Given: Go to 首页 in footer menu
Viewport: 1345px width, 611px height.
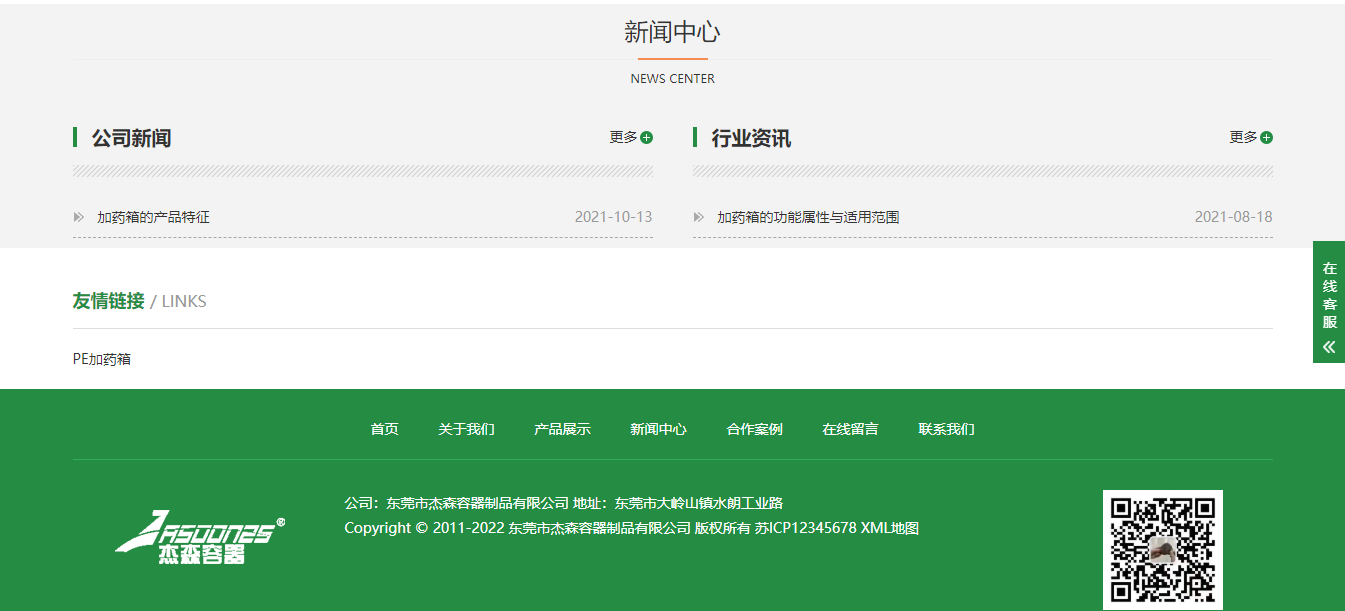Looking at the screenshot, I should pyautogui.click(x=384, y=429).
